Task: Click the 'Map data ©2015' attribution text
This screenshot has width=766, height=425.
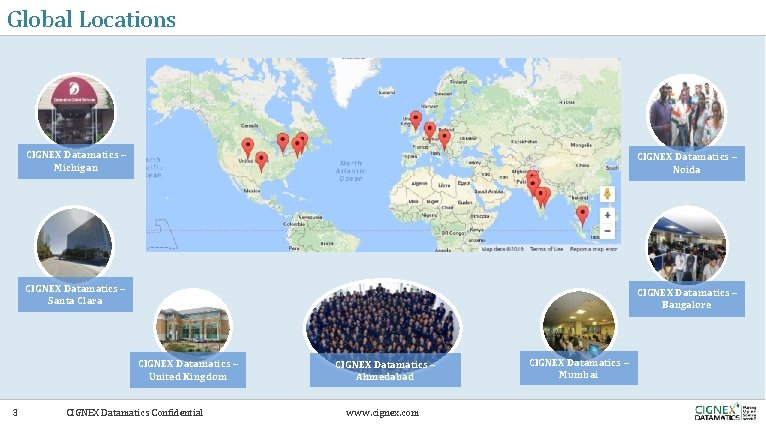Action: 503,249
